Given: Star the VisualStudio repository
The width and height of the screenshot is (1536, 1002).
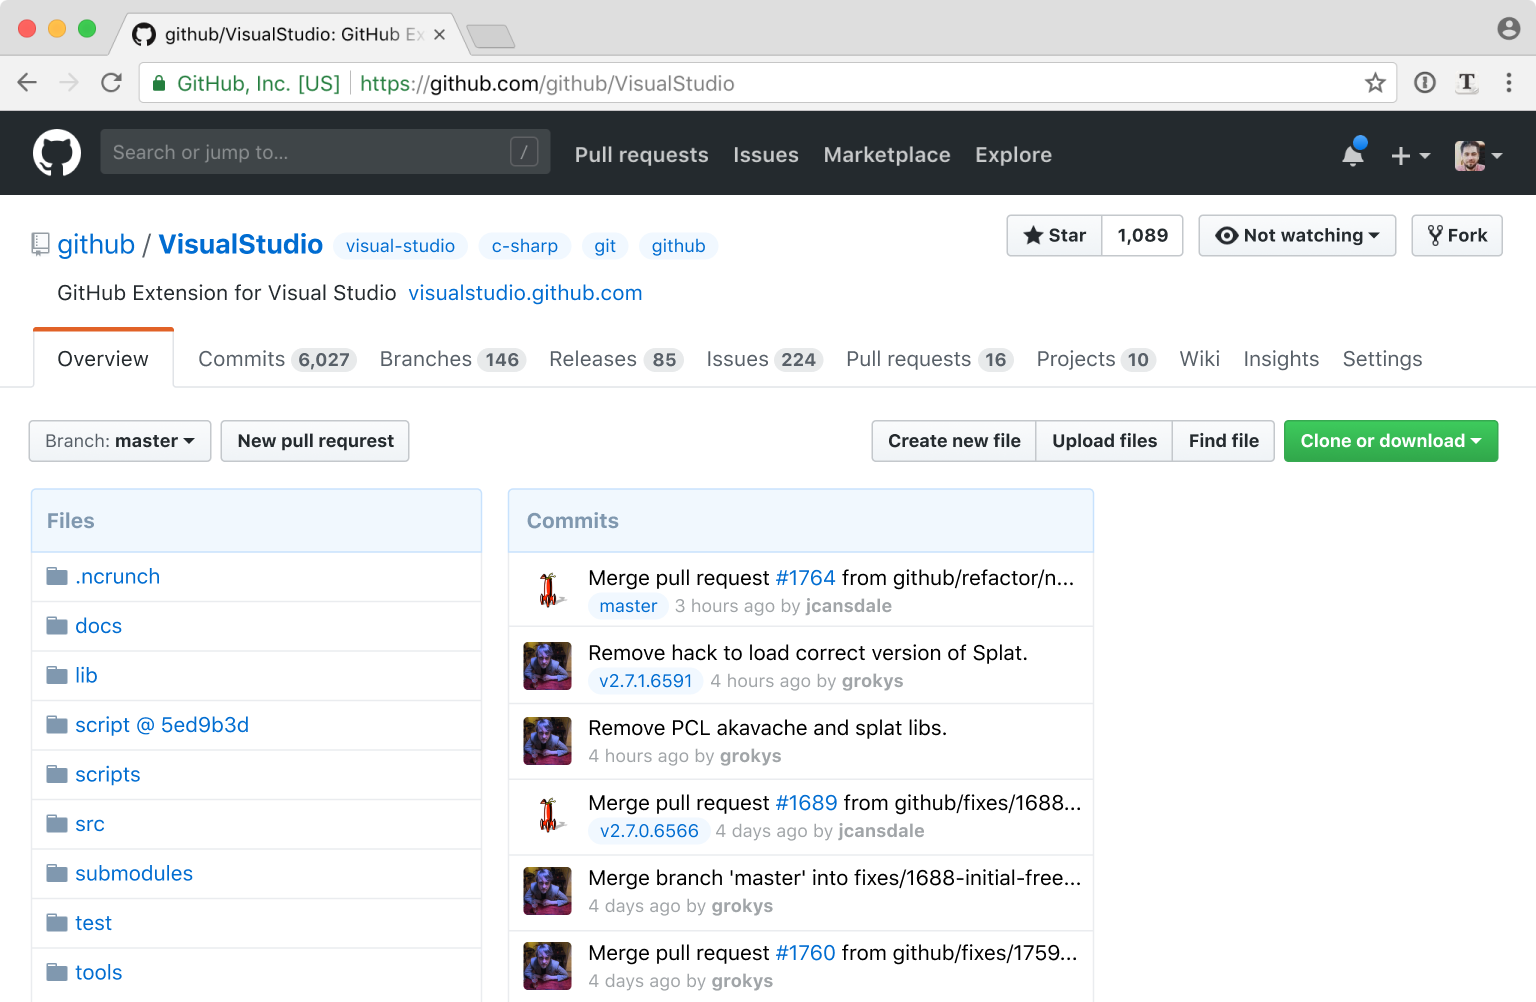Looking at the screenshot, I should point(1055,236).
